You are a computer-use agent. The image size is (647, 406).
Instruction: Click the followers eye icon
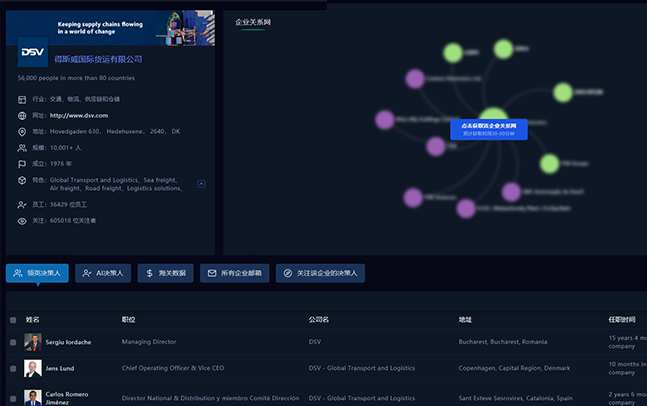[22, 221]
